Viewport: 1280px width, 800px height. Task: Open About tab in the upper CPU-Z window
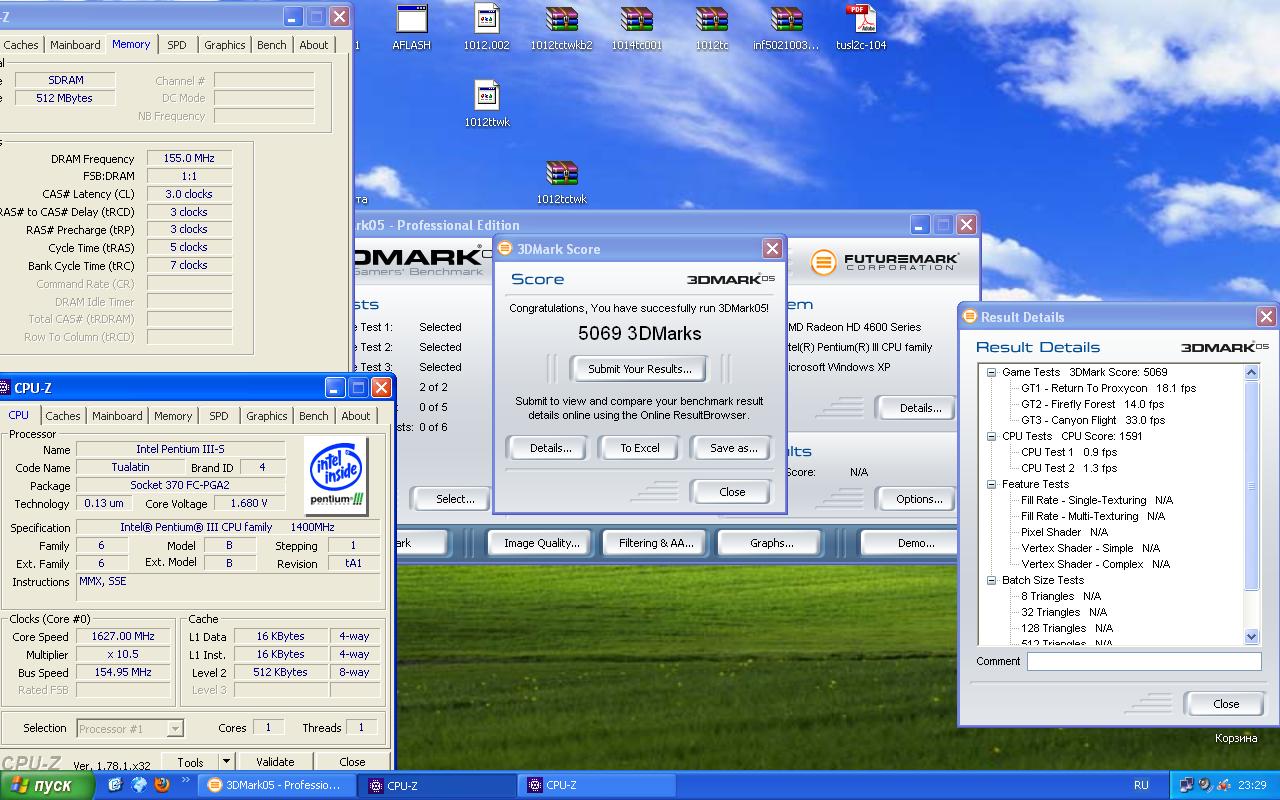point(314,45)
